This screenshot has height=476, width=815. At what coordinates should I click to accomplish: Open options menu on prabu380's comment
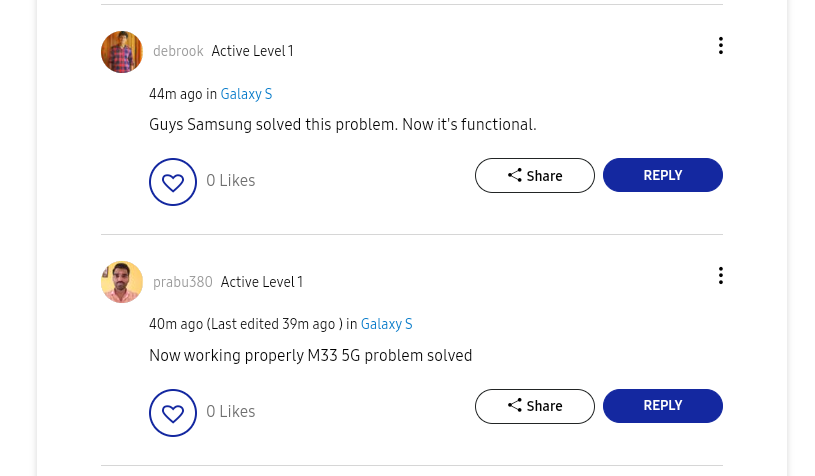[x=720, y=276]
